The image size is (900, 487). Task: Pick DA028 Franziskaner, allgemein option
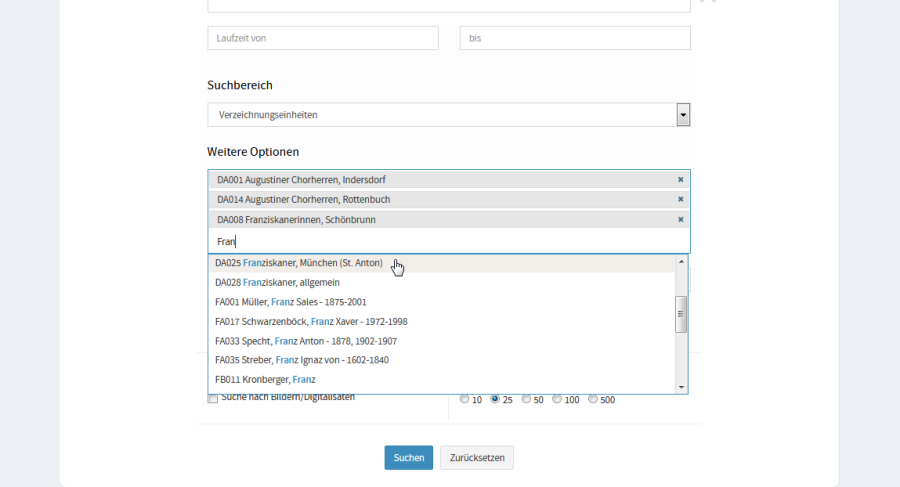click(277, 283)
